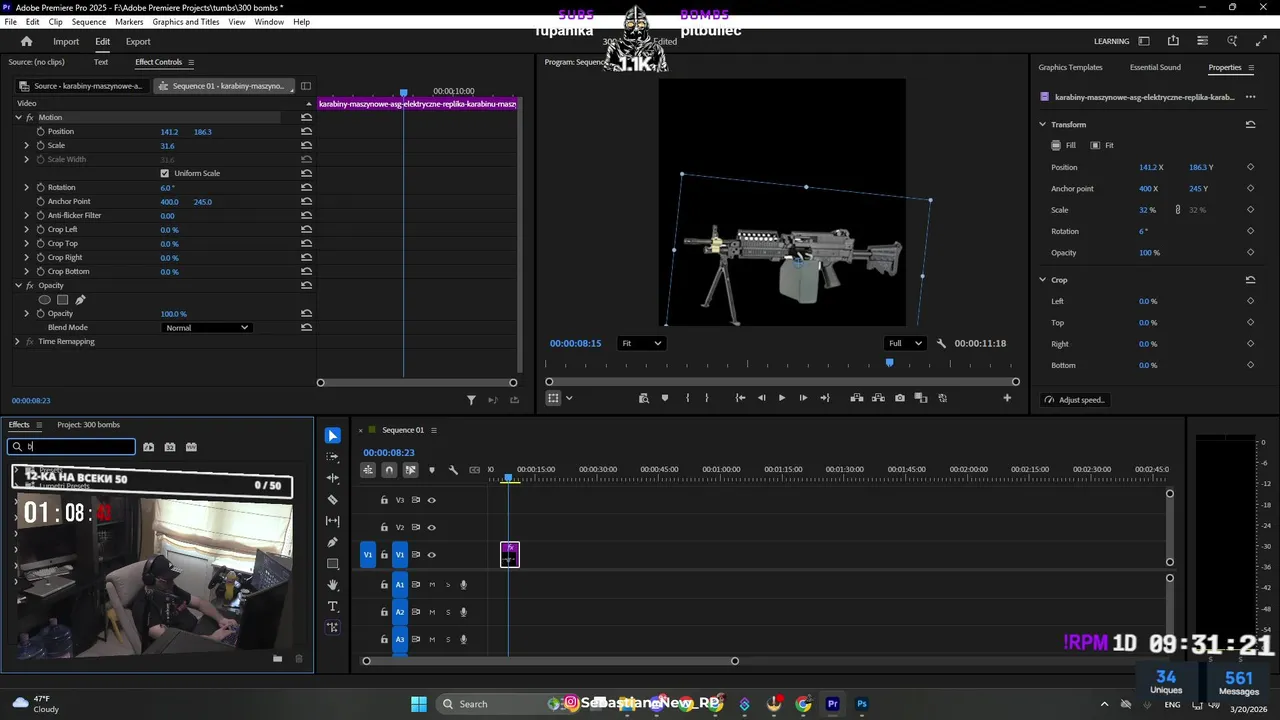
Task: Select the Slip tool in the tools panel
Action: 333,521
